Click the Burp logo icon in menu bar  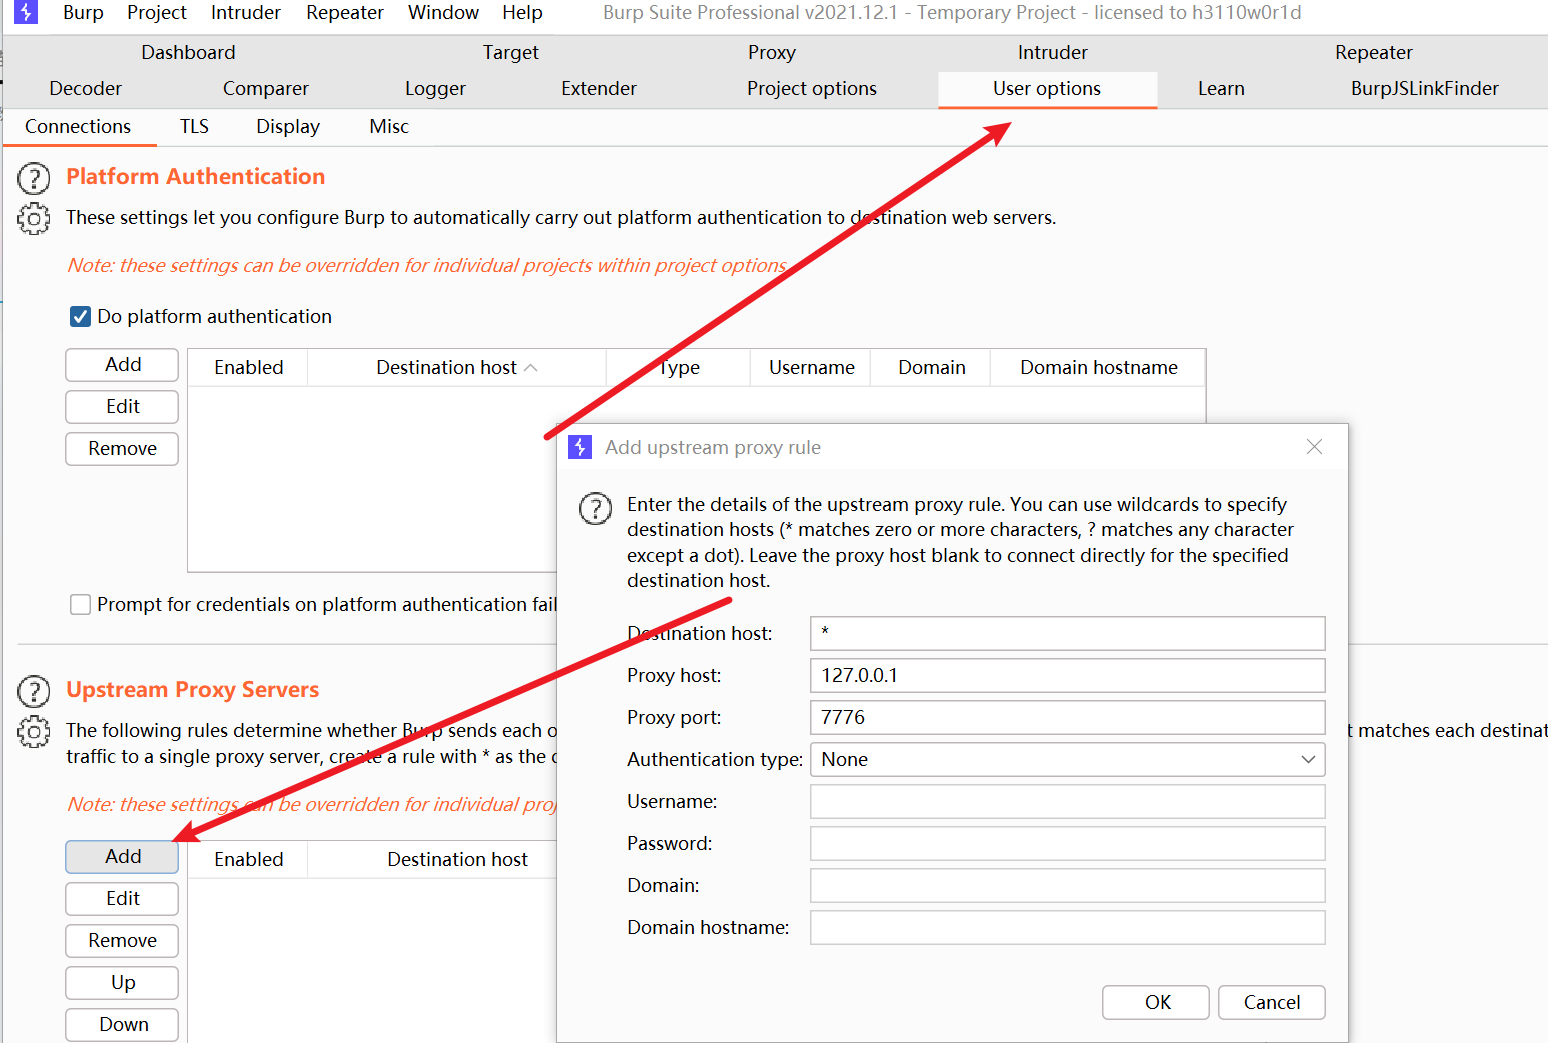pos(26,12)
